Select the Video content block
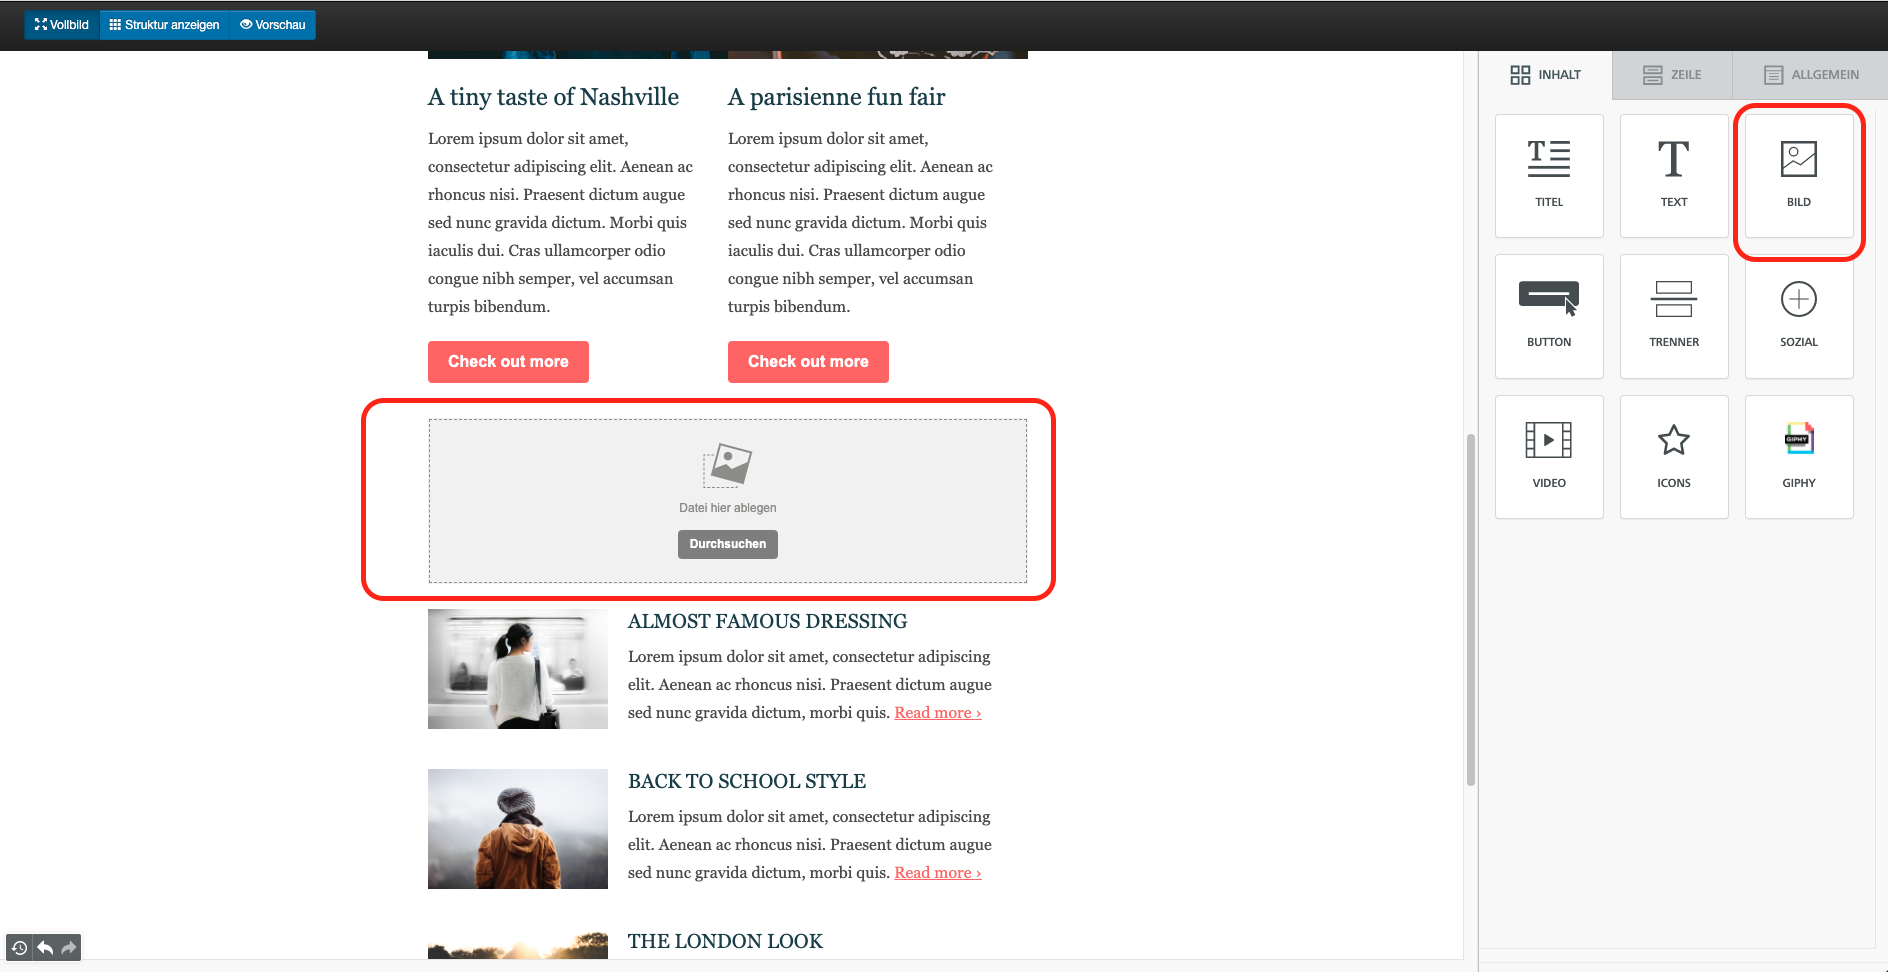The height and width of the screenshot is (972, 1888). point(1549,457)
